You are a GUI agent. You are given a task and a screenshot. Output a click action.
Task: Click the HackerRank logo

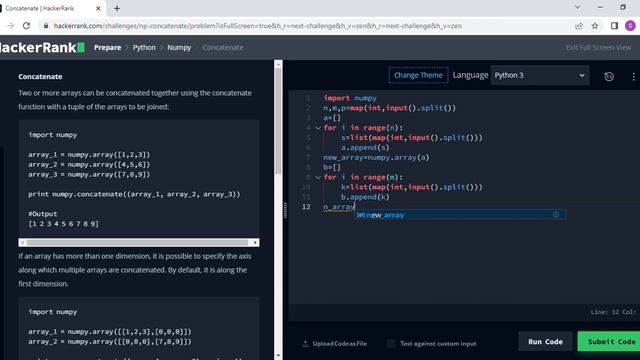pos(42,47)
